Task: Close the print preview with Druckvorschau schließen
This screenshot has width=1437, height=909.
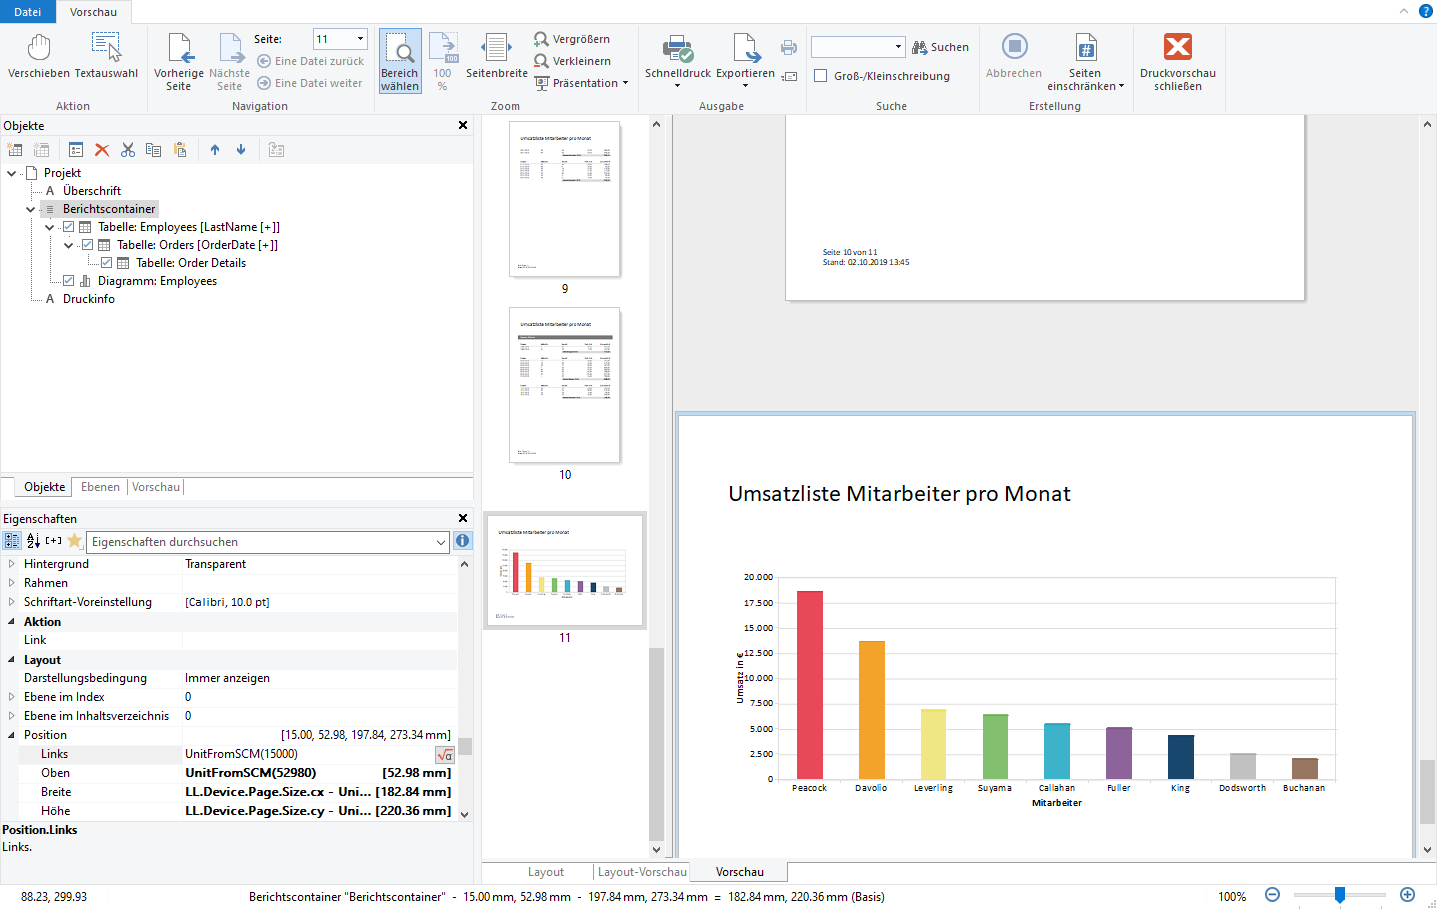Action: [x=1177, y=62]
